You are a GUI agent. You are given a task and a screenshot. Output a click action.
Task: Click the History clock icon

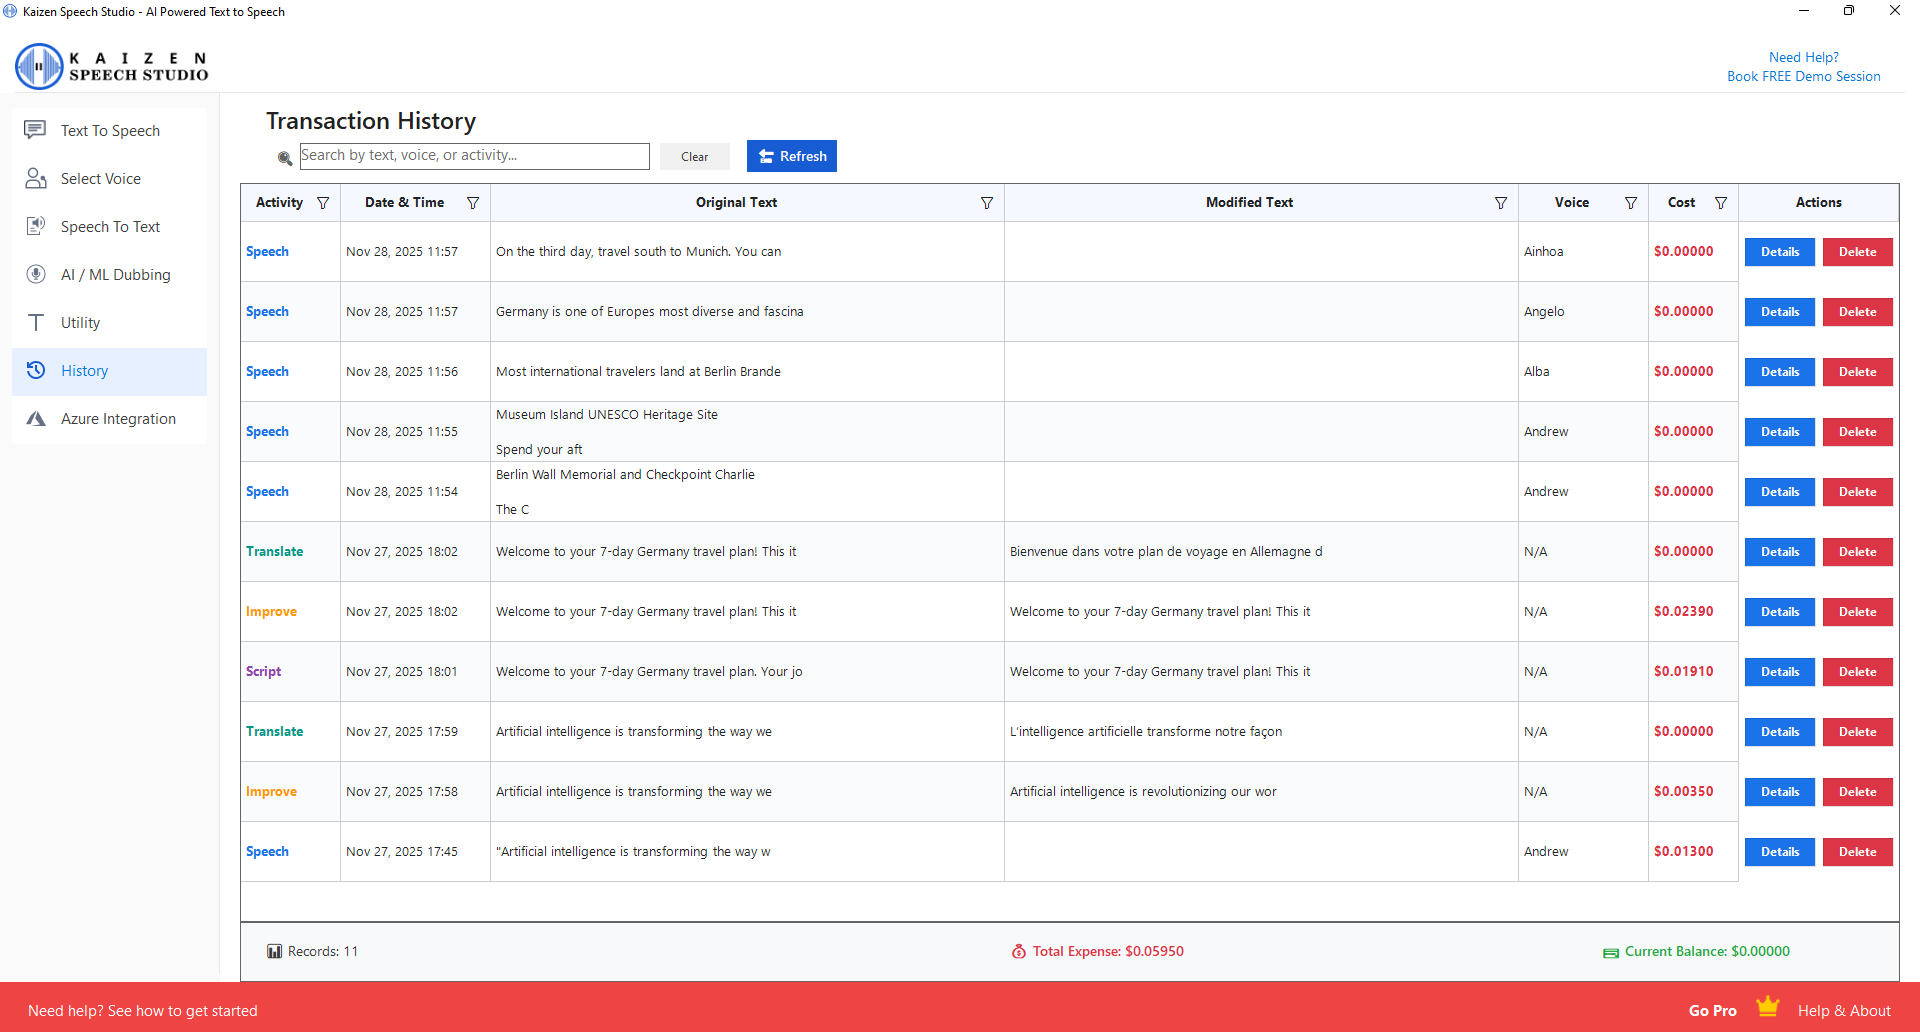point(35,370)
